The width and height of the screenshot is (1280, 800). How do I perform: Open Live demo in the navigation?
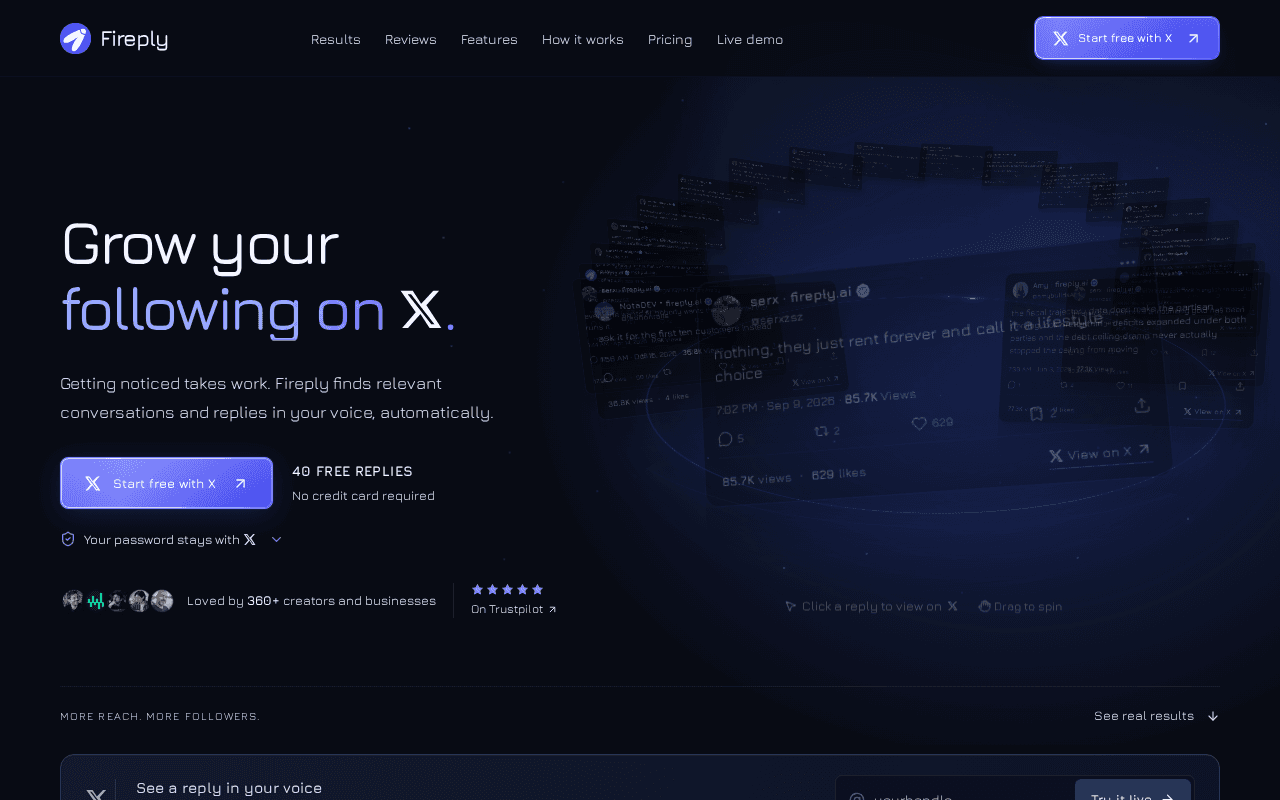750,39
